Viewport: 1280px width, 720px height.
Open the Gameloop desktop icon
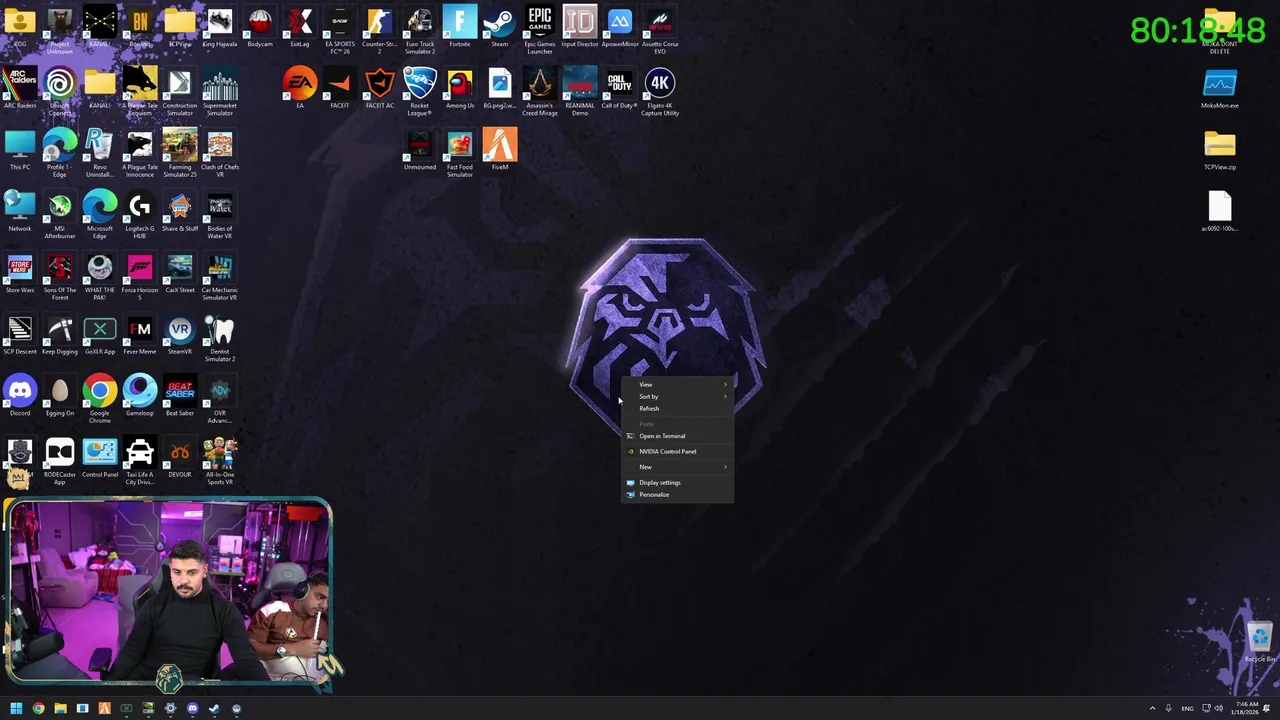[140, 396]
